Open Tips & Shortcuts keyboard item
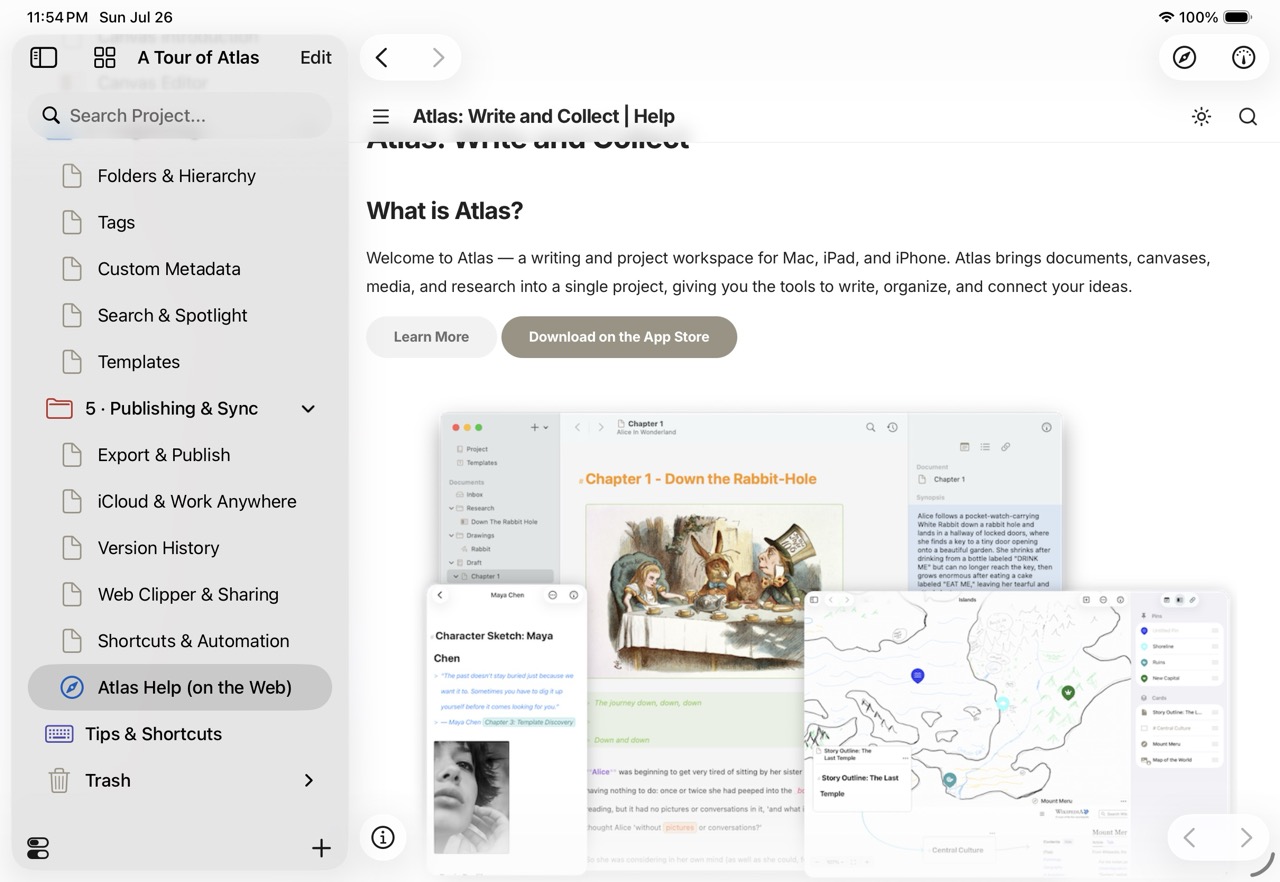This screenshot has height=882, width=1280. point(180,734)
